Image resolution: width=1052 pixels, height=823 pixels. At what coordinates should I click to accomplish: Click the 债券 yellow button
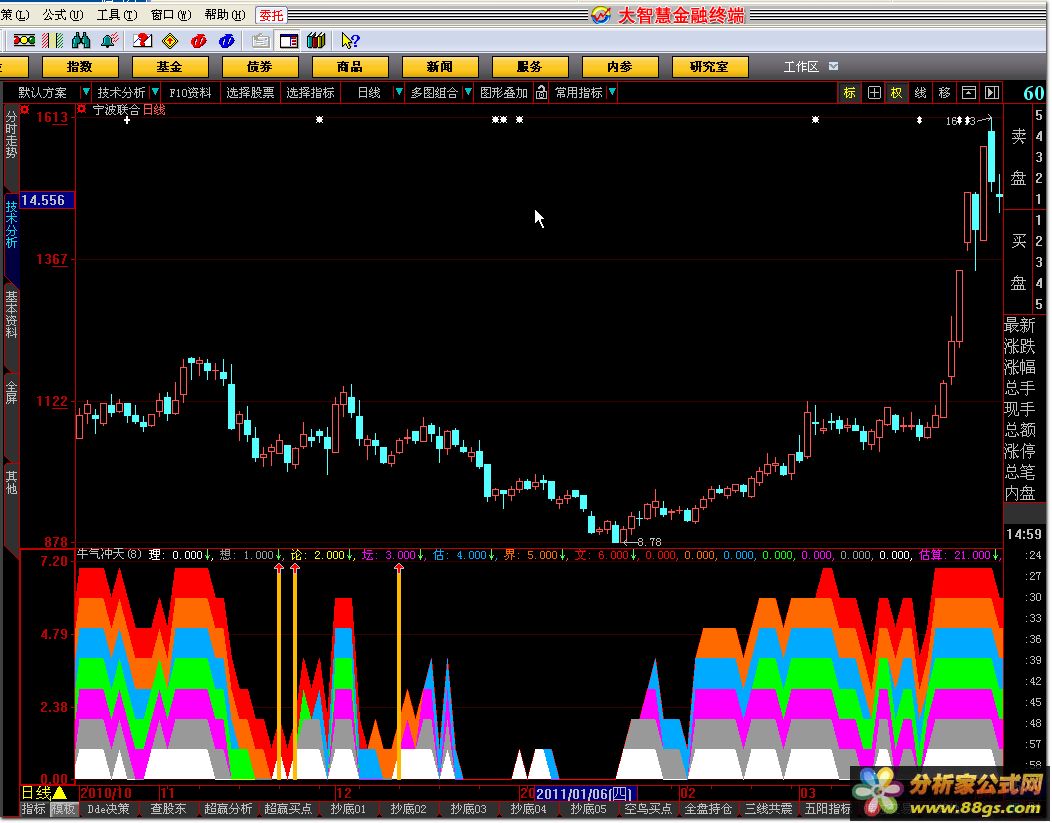pyautogui.click(x=260, y=66)
